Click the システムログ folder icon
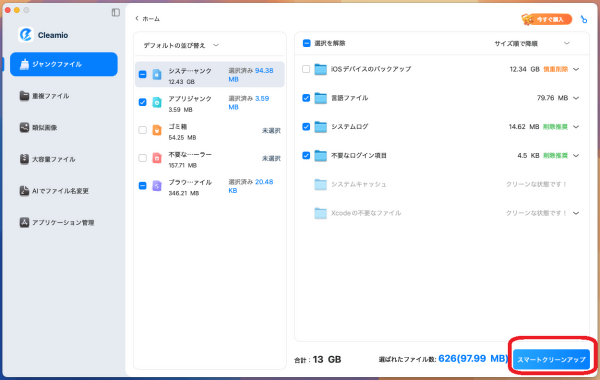Screen dimensions: 600x380 pos(321,127)
